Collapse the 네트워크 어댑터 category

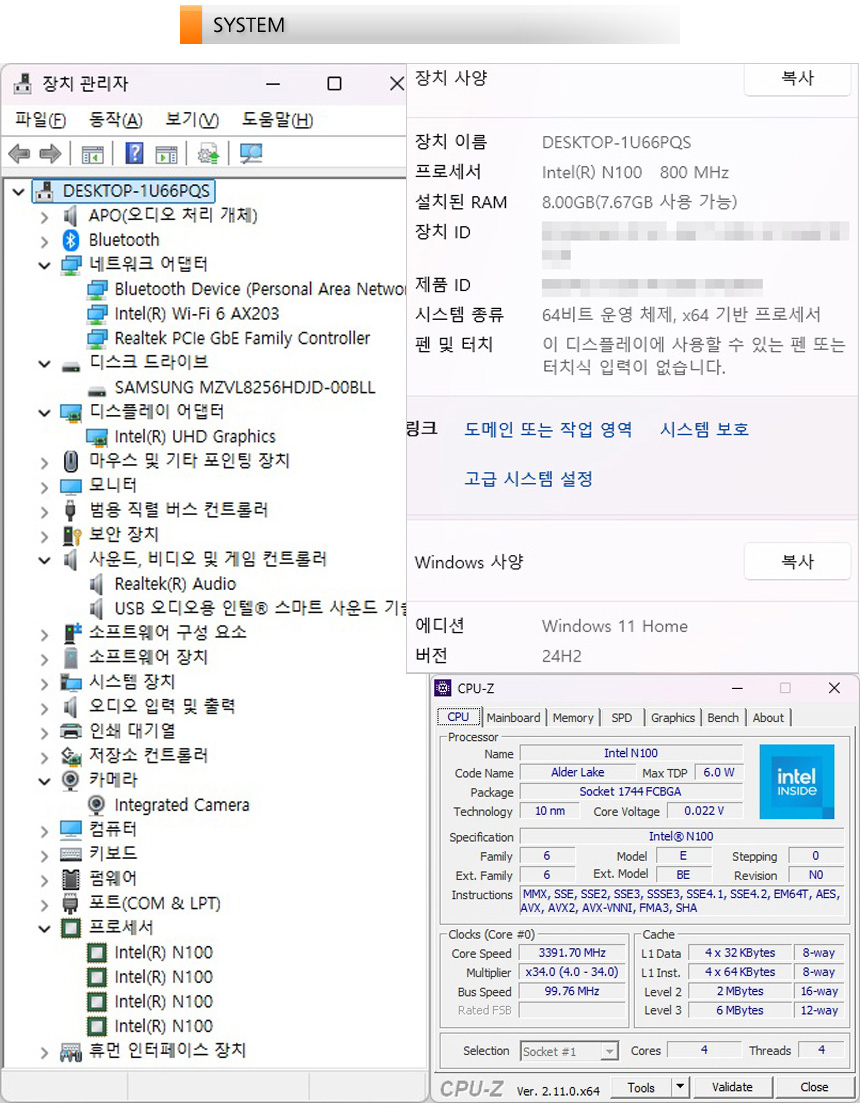[x=45, y=265]
